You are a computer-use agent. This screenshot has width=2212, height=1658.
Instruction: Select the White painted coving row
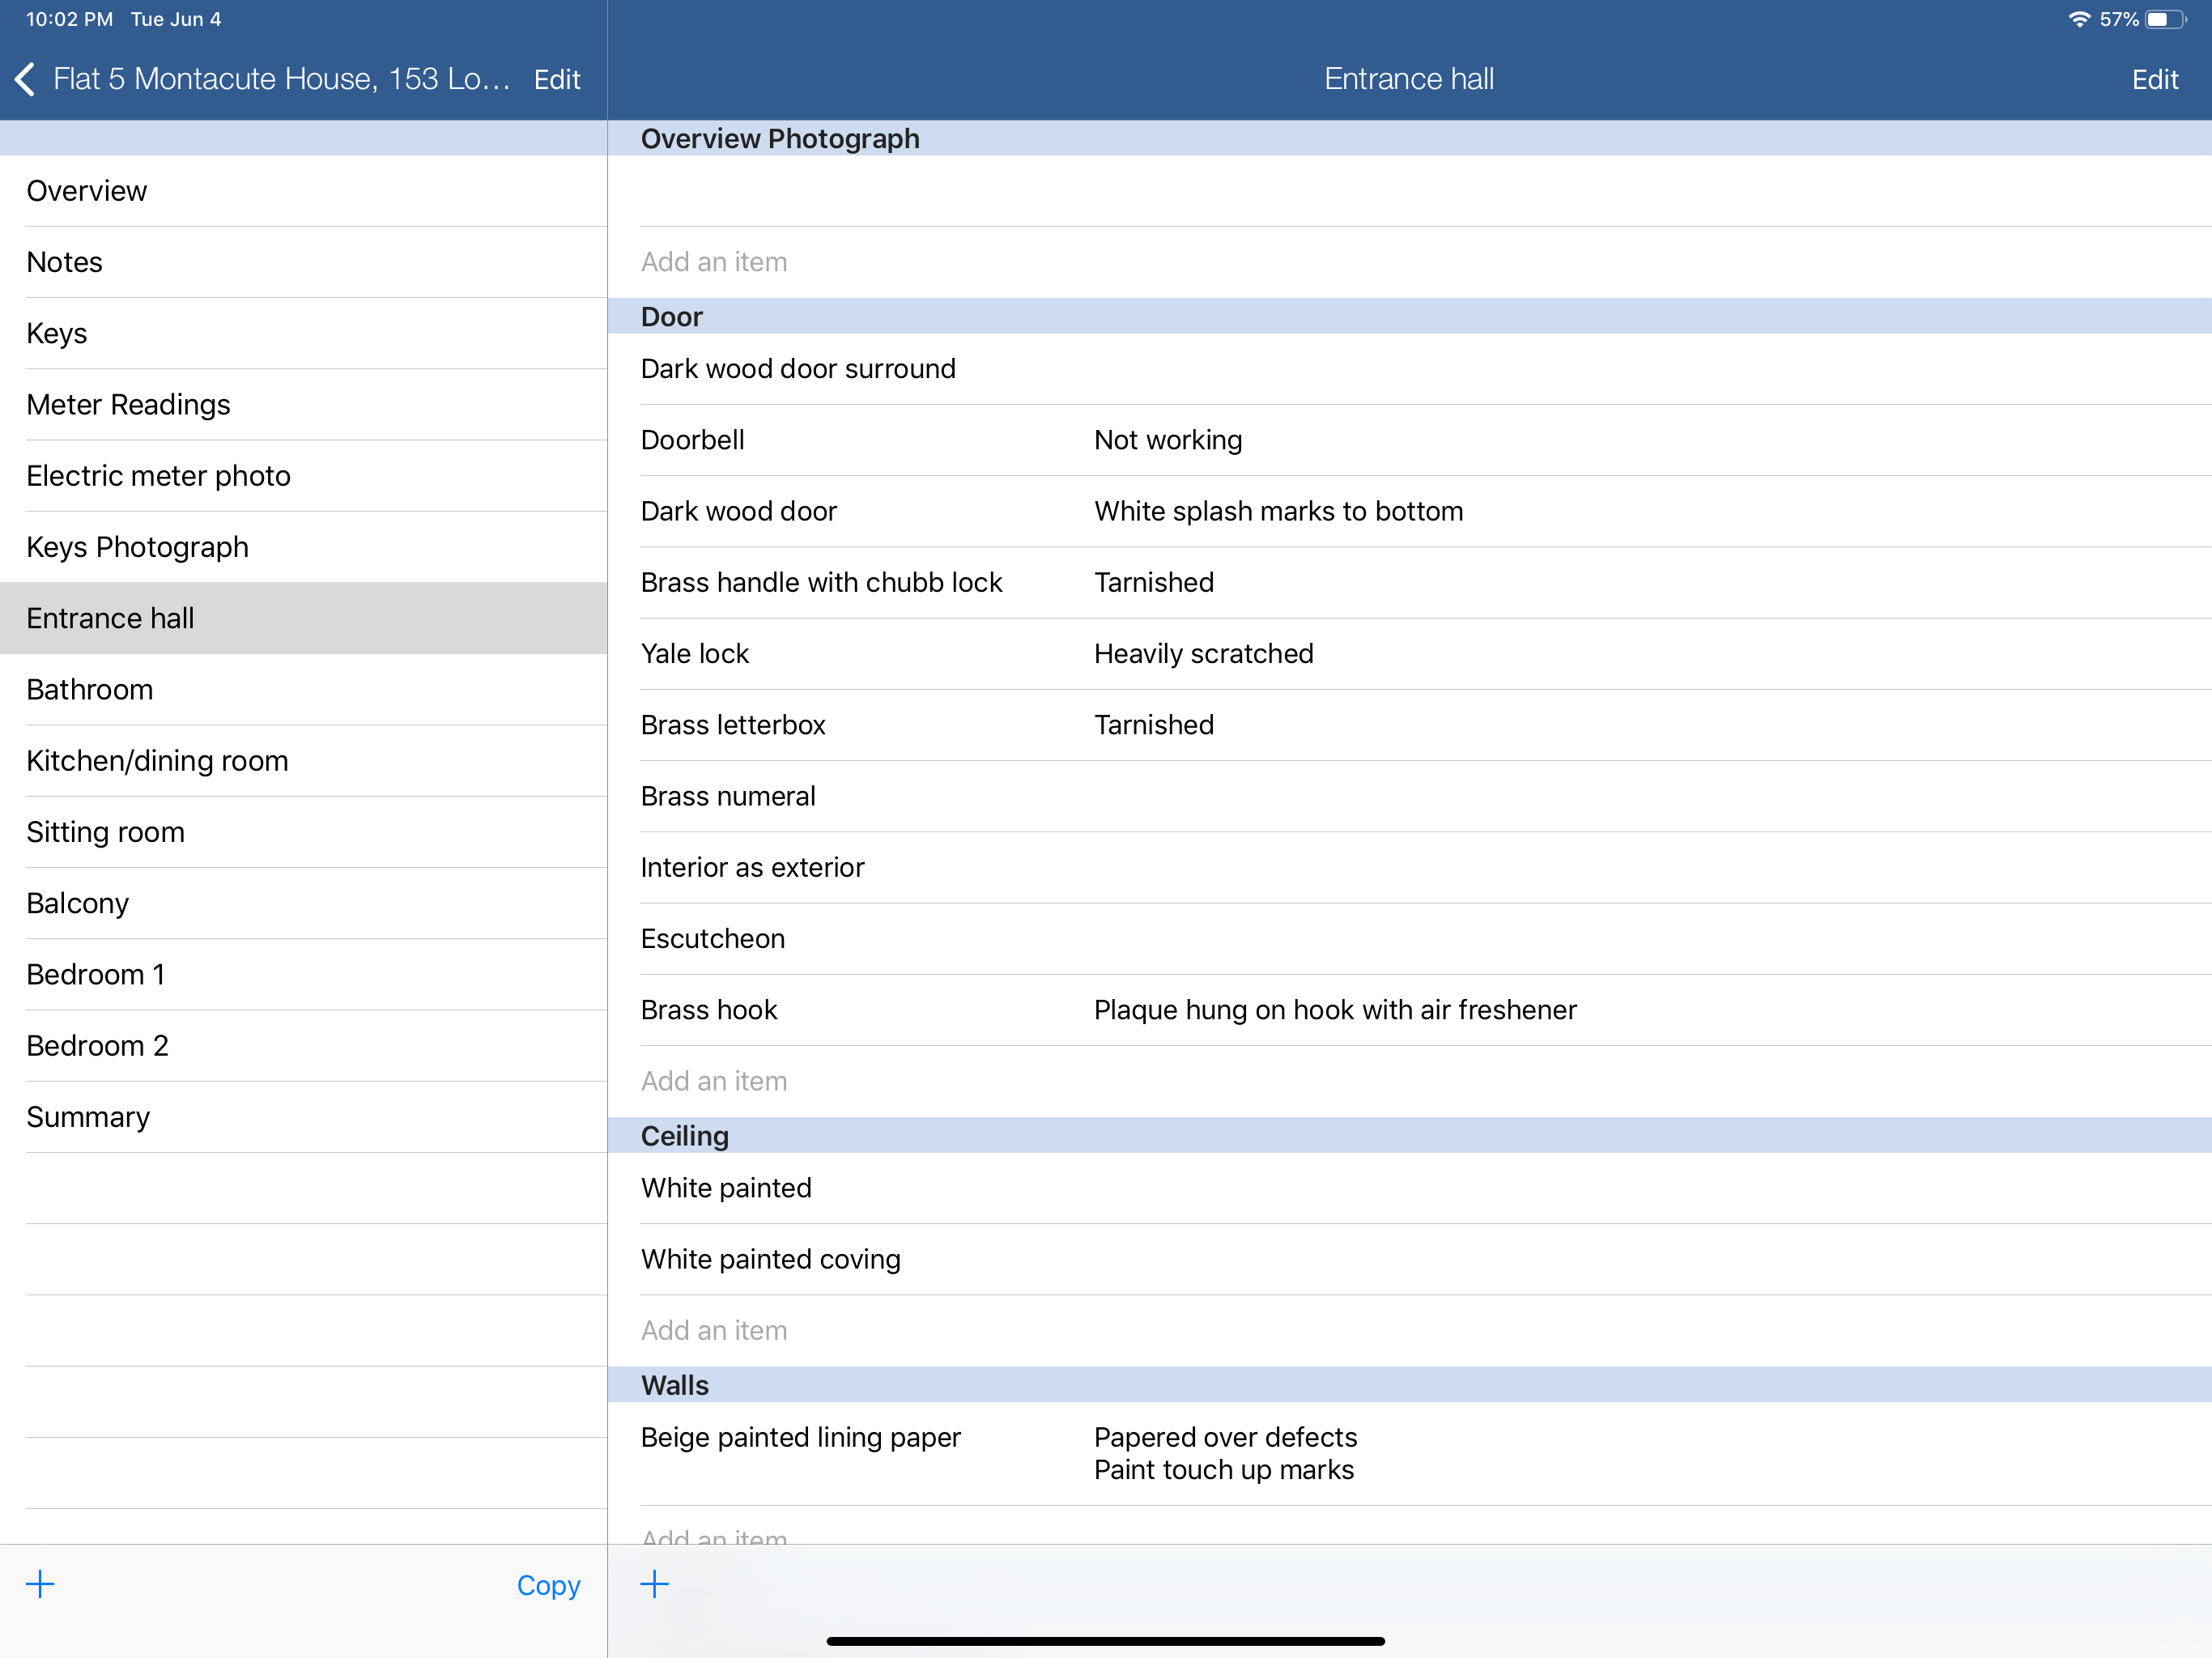tap(1410, 1259)
